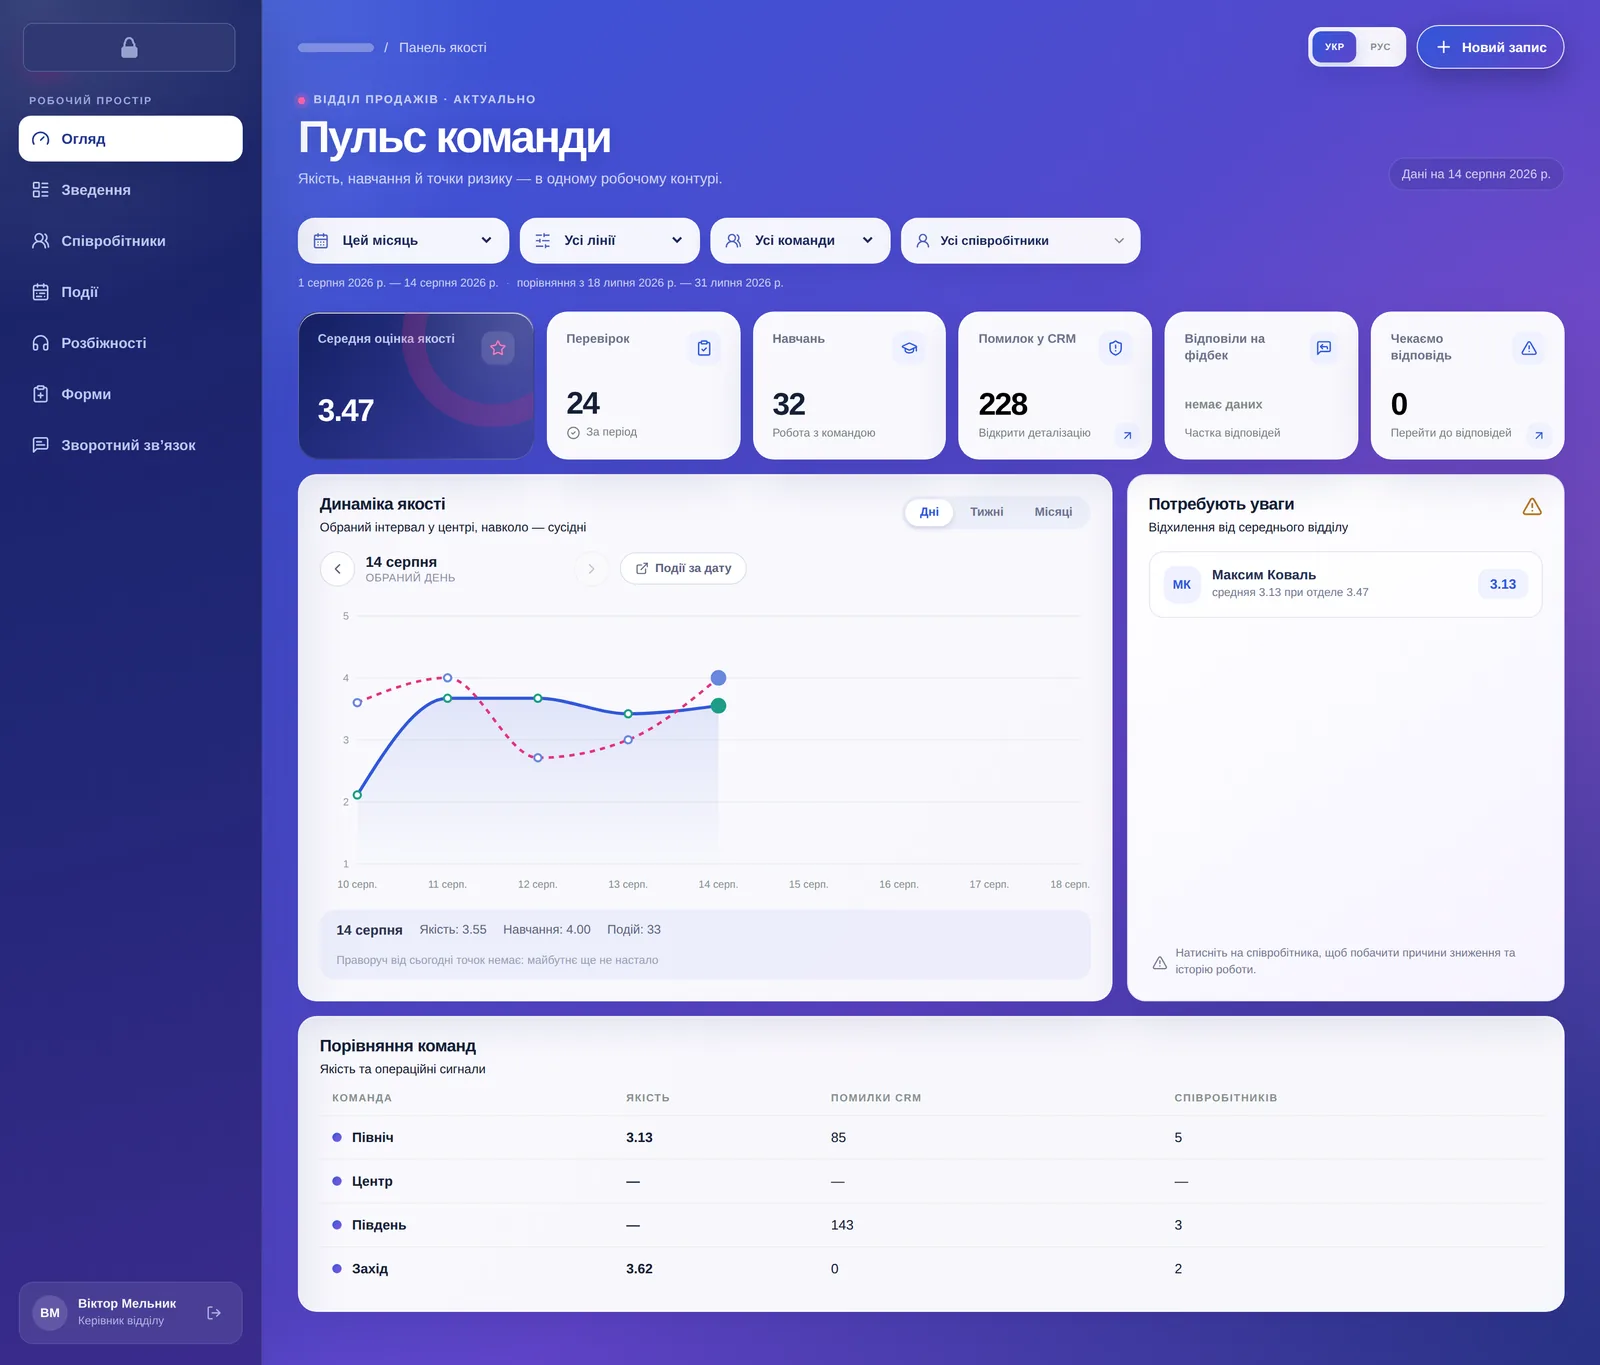Click the lock icon in the sidebar header

129,47
